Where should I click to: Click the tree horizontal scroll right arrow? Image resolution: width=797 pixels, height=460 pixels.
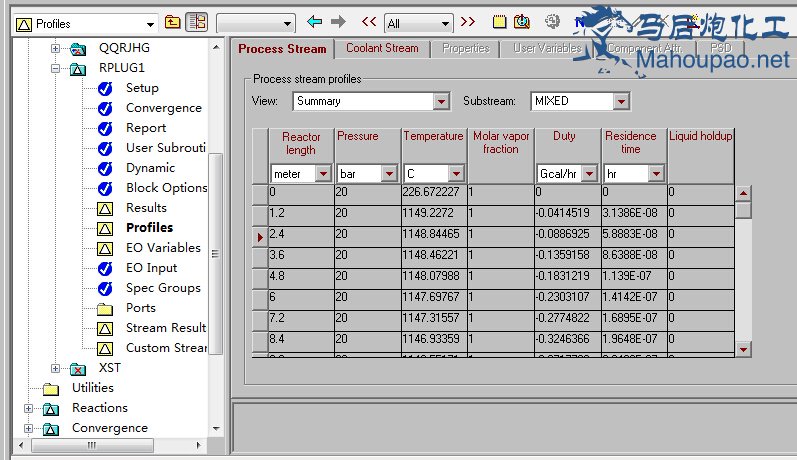click(199, 445)
